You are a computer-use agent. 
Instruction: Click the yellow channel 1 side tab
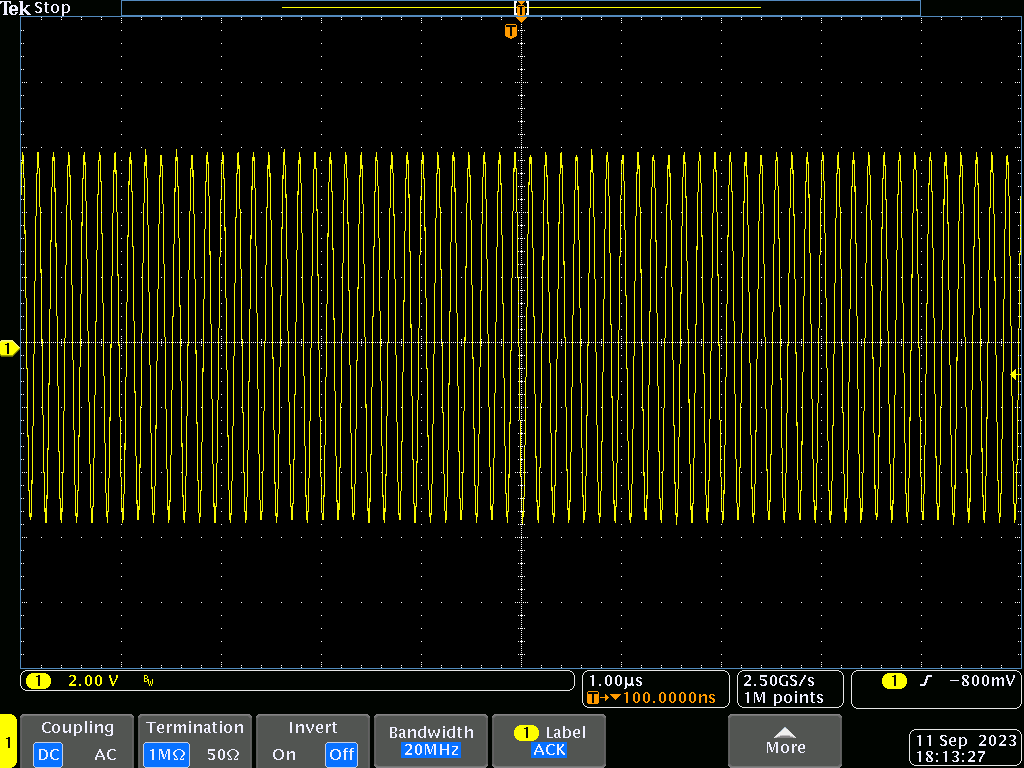click(8, 742)
